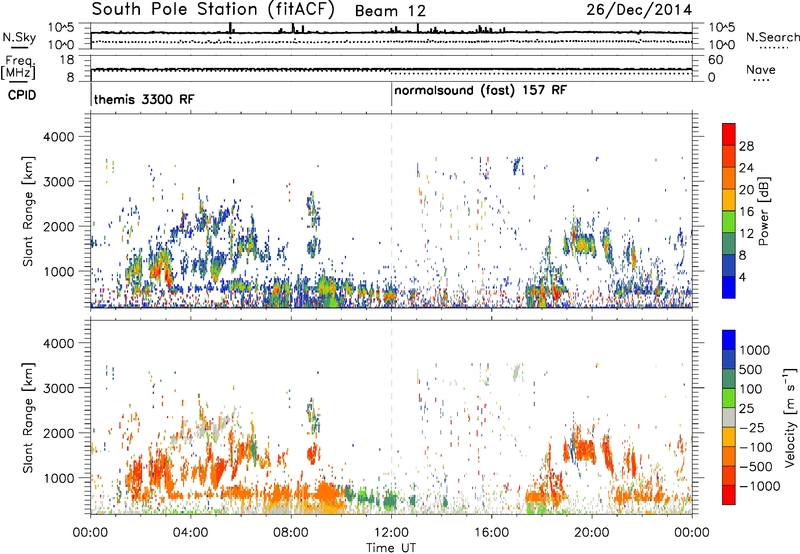Screen dimensions: 800x554
Task: Click the -1000 tick on Velocity colorbar
Action: pos(759,486)
